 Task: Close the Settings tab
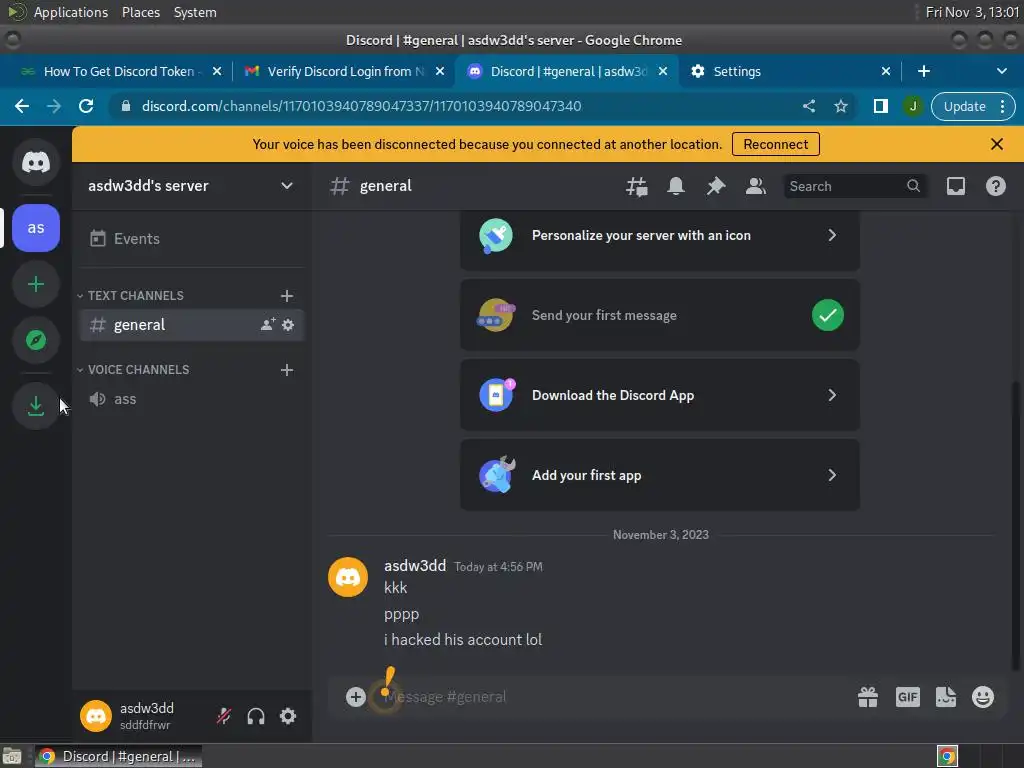pyautogui.click(x=886, y=71)
